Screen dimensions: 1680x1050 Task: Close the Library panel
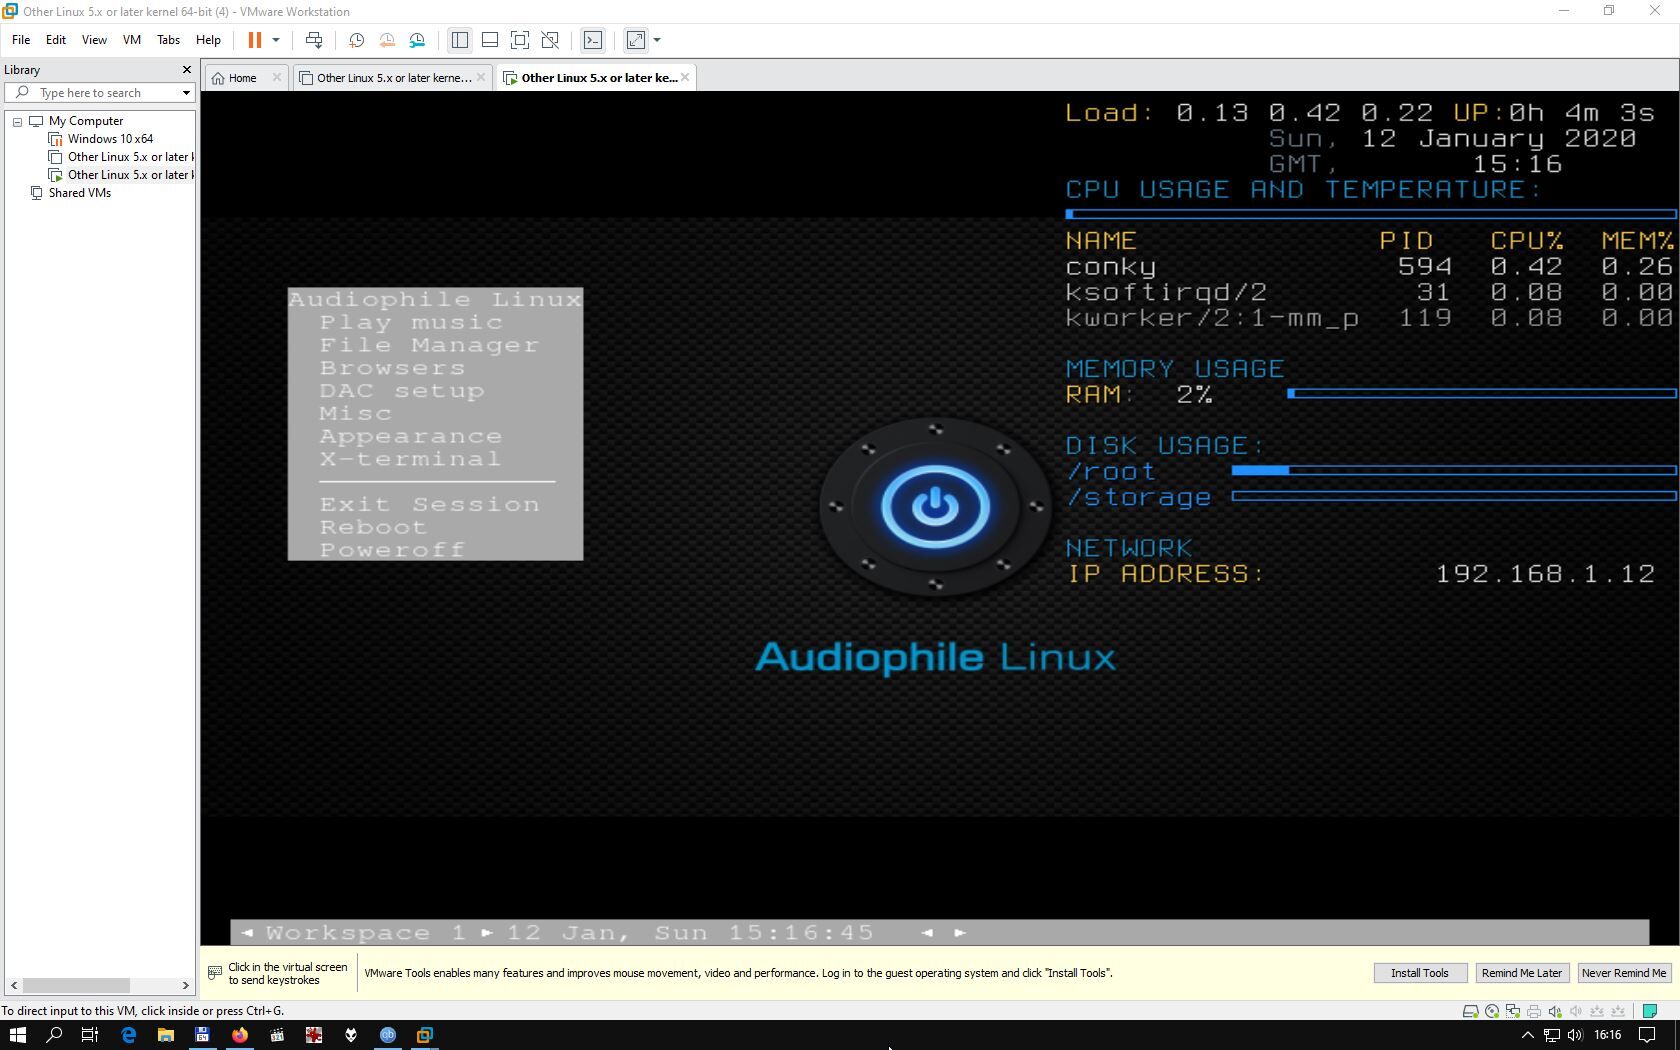186,70
